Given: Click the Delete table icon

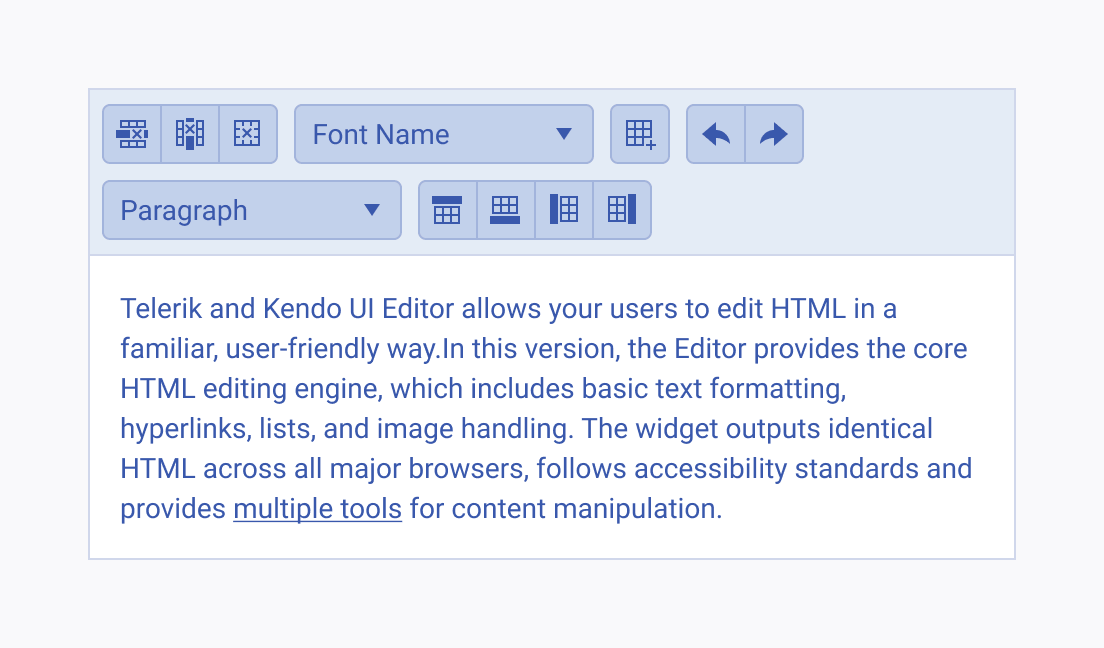Looking at the screenshot, I should tap(247, 134).
